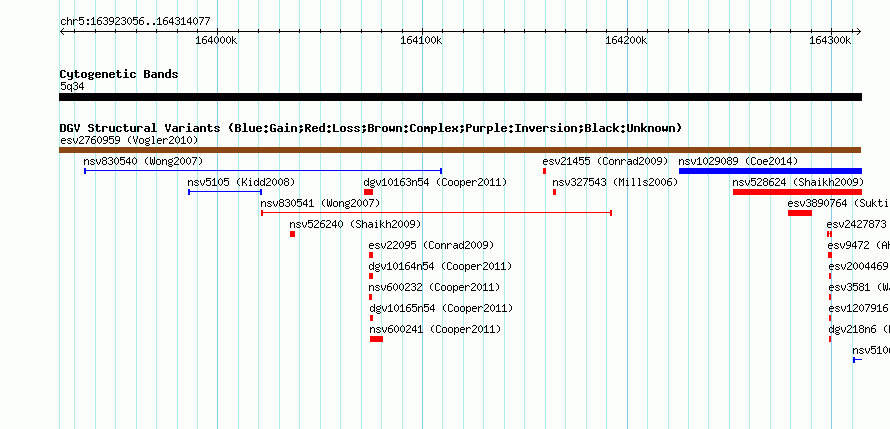The height and width of the screenshot is (429, 890).
Task: Click the Cytogenetic Bands track title
Action: coord(119,74)
